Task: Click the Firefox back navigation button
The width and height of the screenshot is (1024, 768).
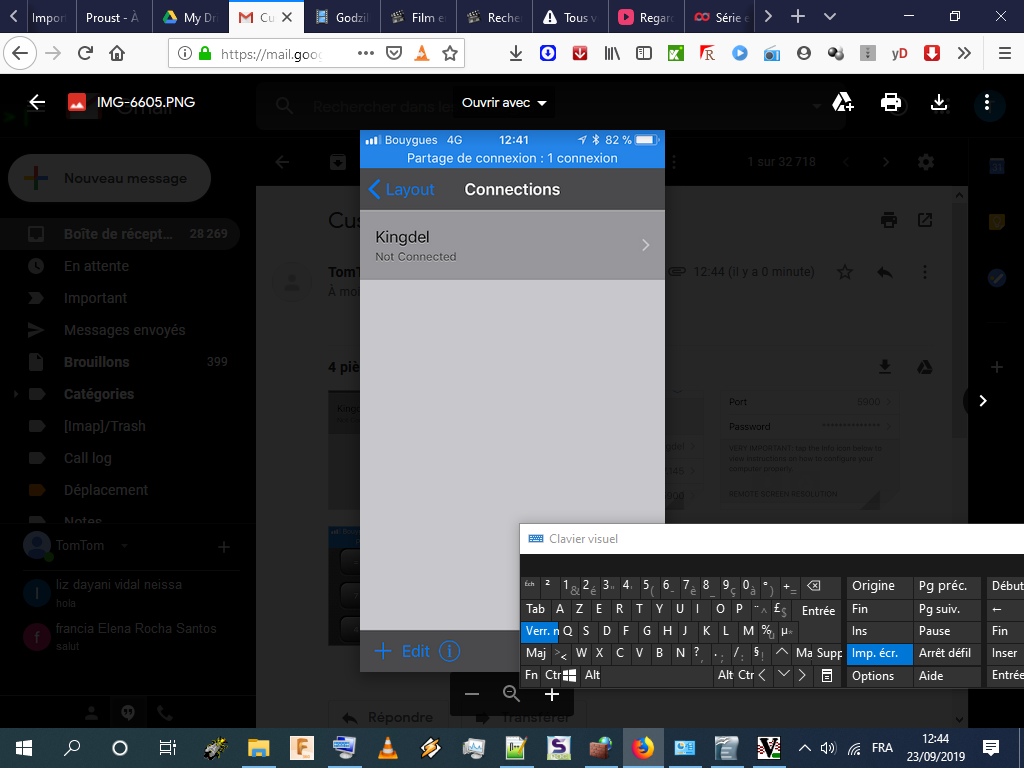Action: coord(20,53)
